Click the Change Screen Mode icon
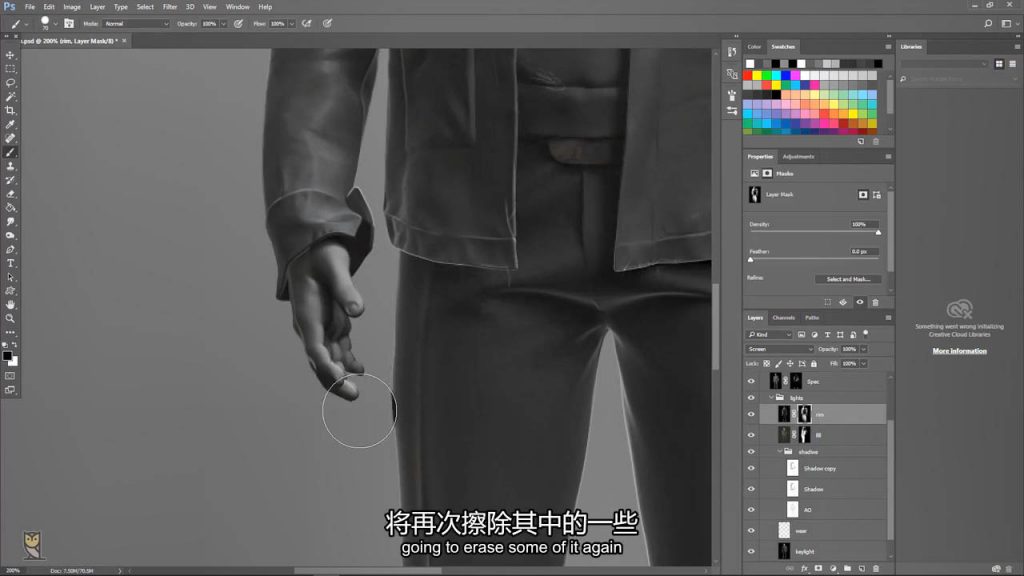The height and width of the screenshot is (576, 1024). click(x=10, y=390)
